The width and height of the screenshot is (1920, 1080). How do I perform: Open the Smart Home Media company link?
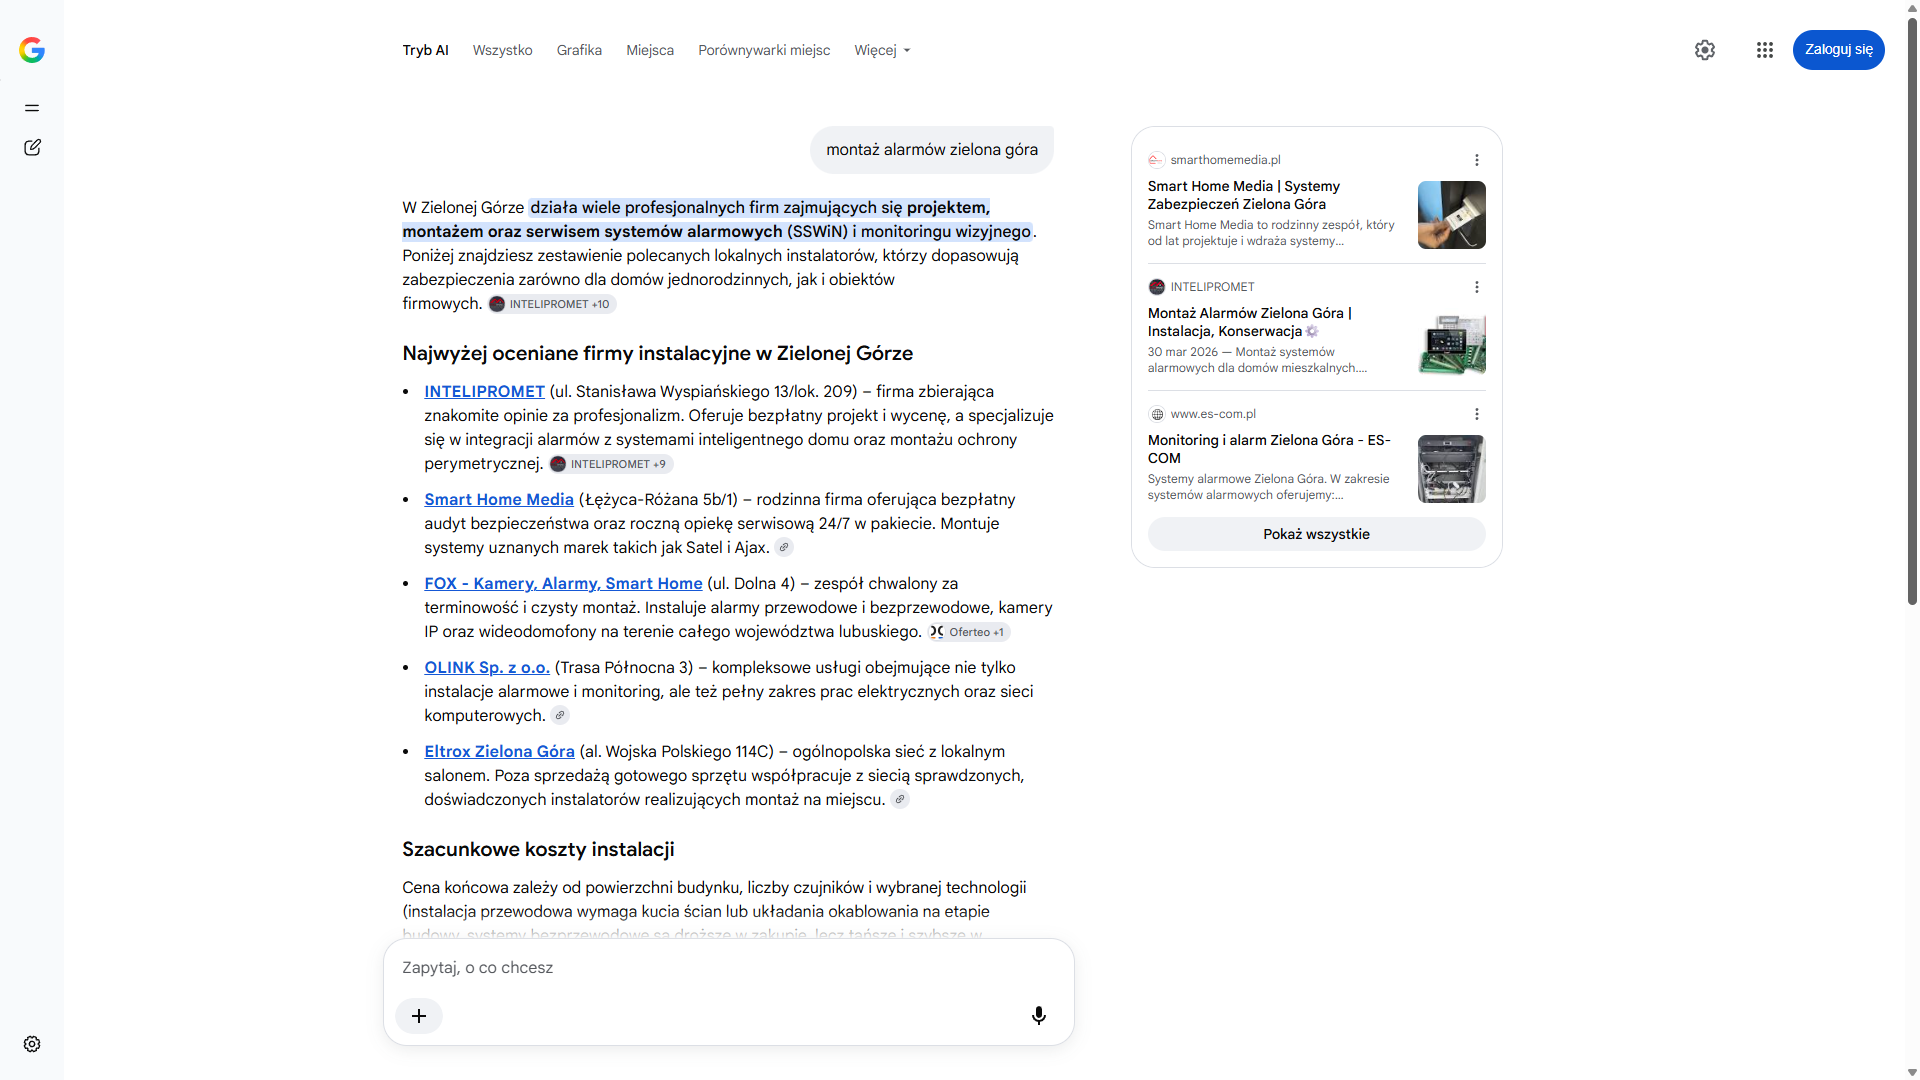coord(499,500)
